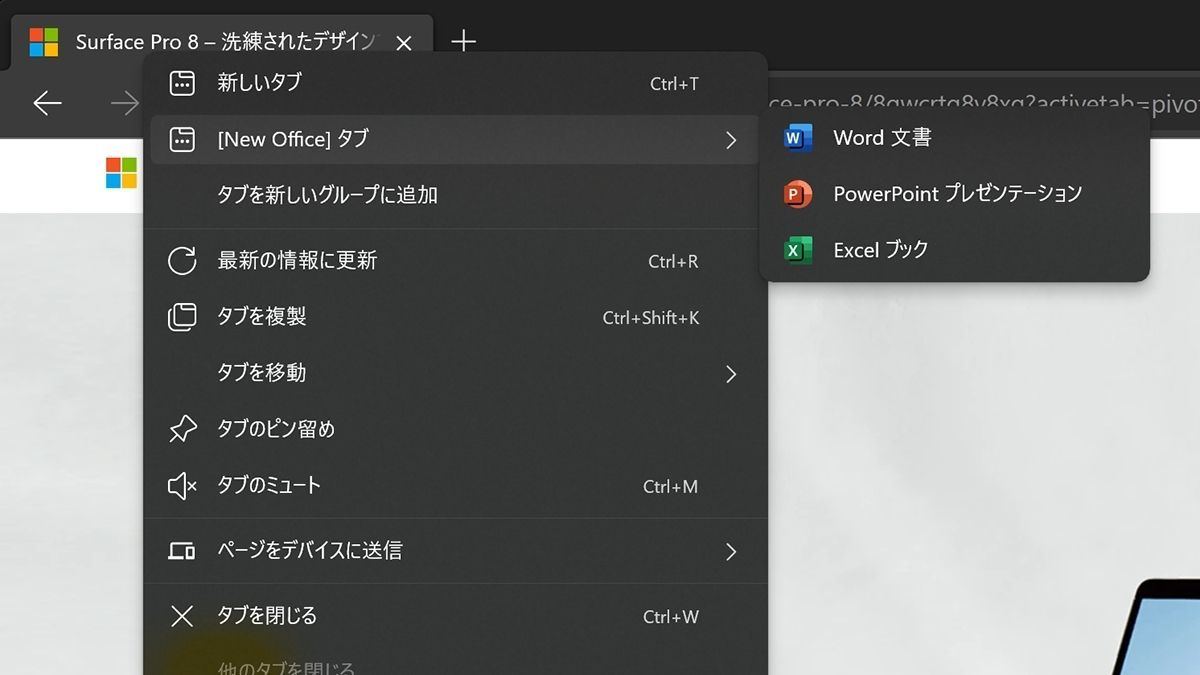Image resolution: width=1200 pixels, height=675 pixels.
Task: Create a PowerPoint プレゼンテーション from submenu
Action: pyautogui.click(x=955, y=194)
